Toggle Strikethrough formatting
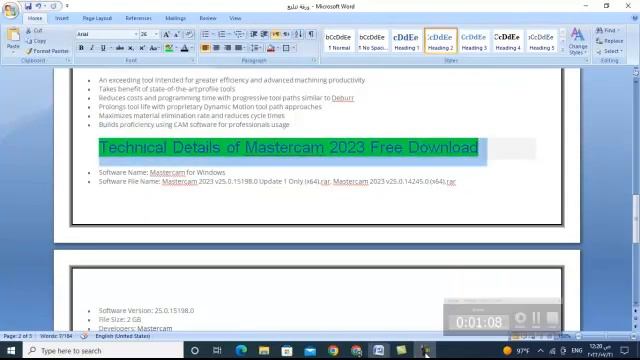Screen dimensions: 640x360 [120, 48]
